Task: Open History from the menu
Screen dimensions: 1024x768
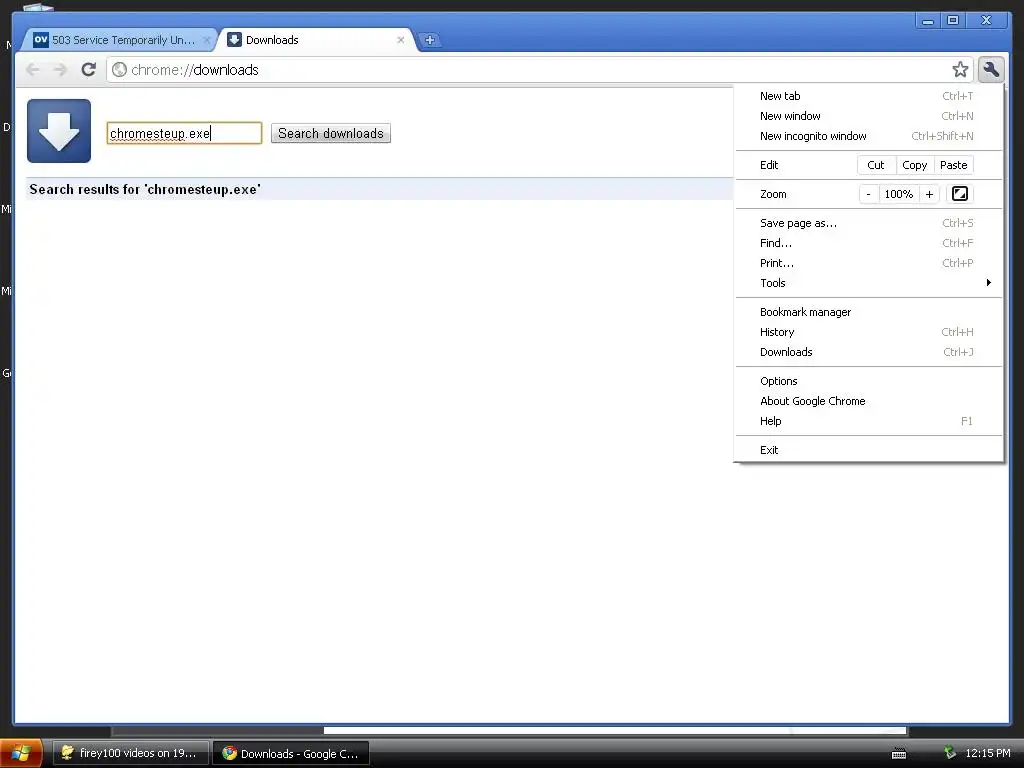Action: point(868,332)
